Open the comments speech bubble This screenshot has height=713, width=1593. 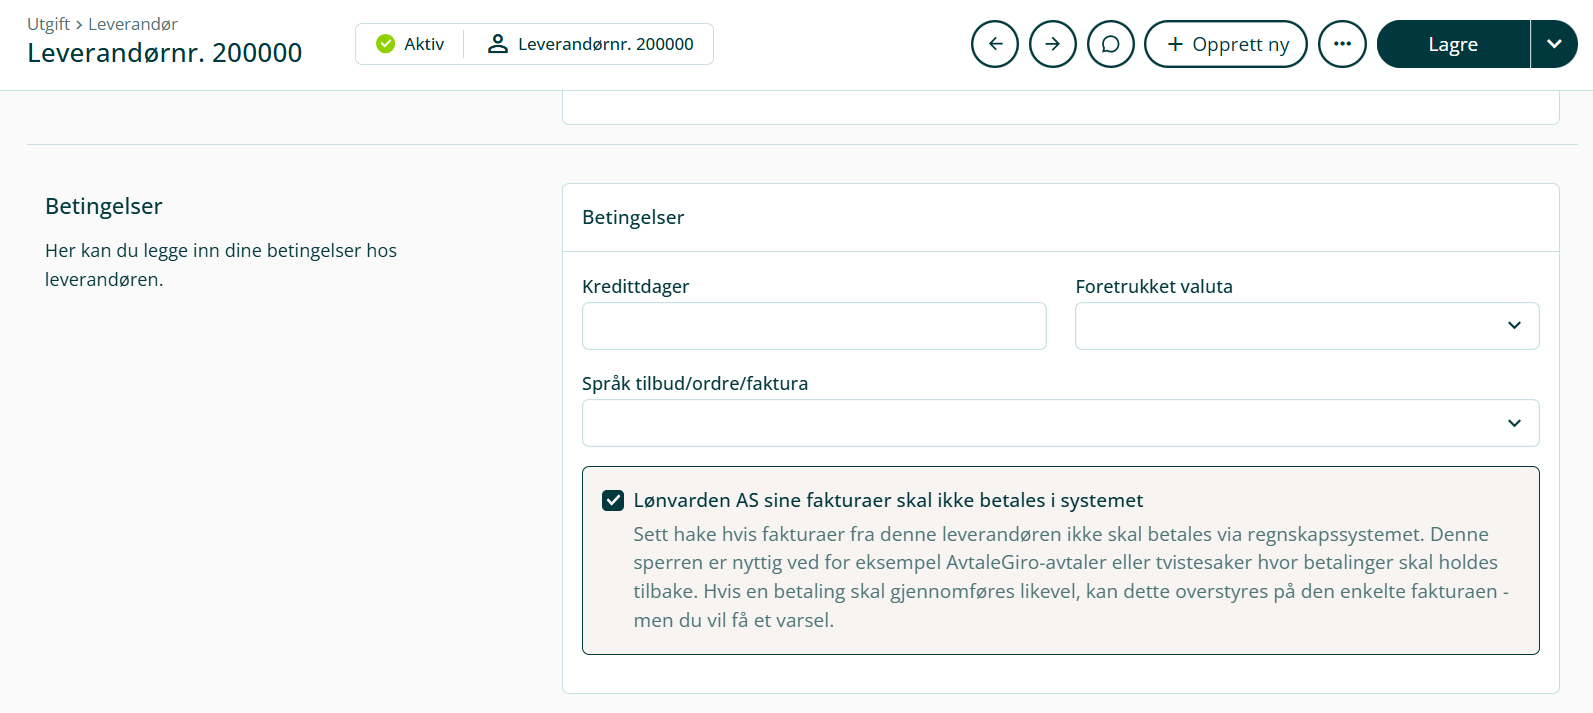tap(1111, 44)
